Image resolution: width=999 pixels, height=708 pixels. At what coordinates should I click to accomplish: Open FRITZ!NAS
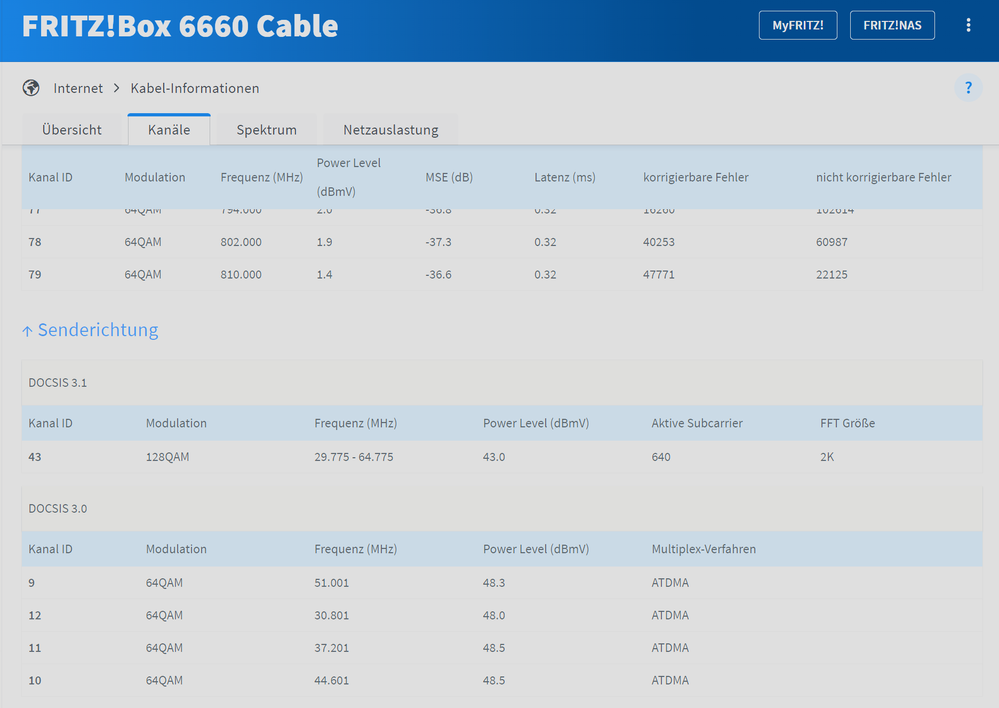click(892, 25)
